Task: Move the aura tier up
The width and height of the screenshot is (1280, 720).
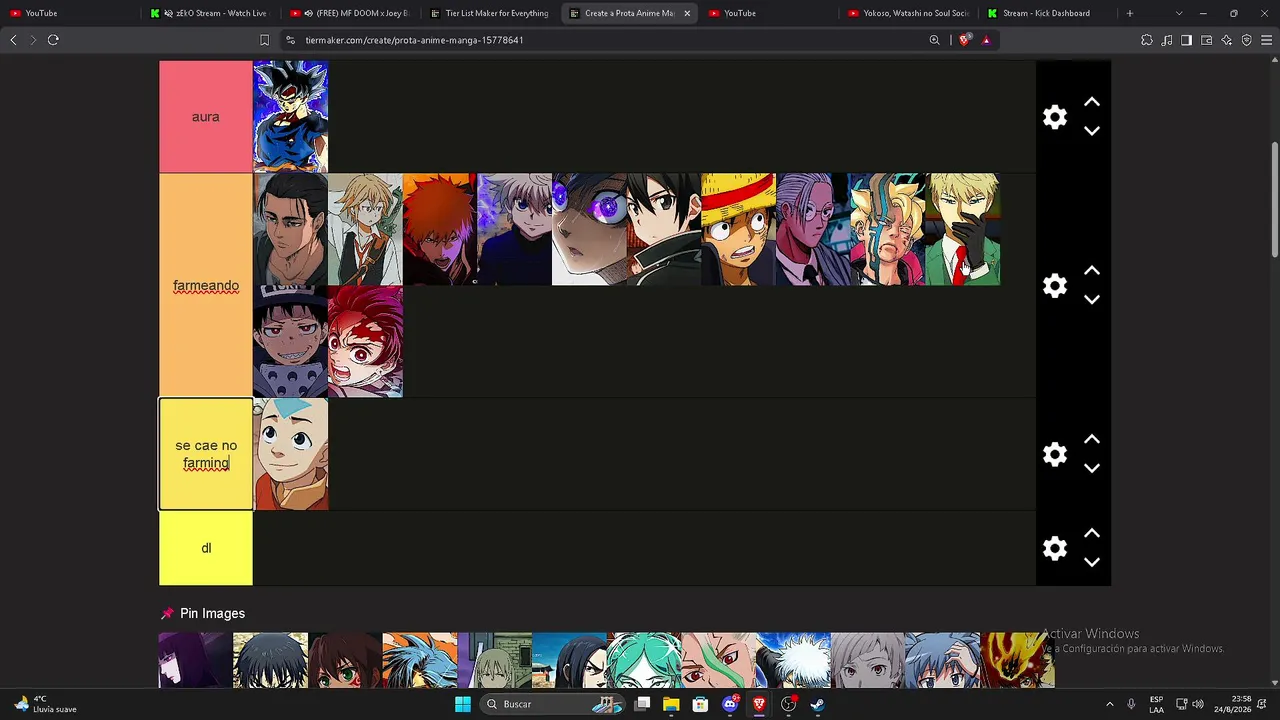Action: (1092, 102)
